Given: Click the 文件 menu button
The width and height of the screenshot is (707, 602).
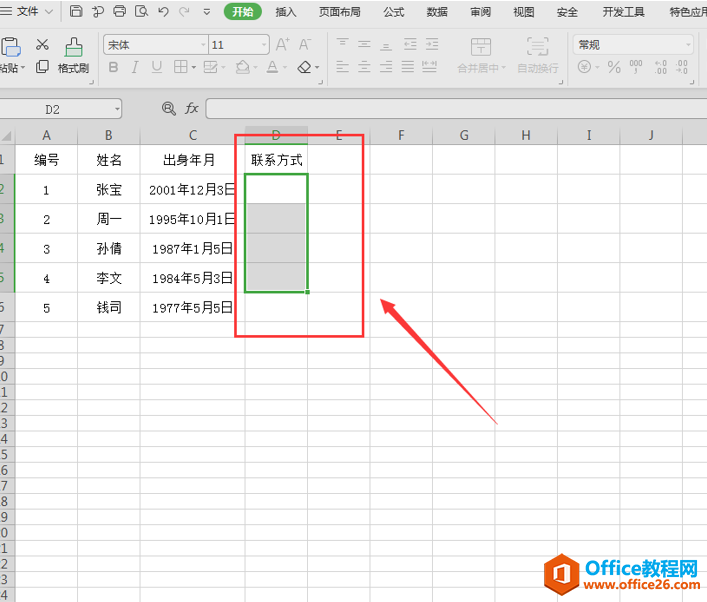Looking at the screenshot, I should 27,11.
